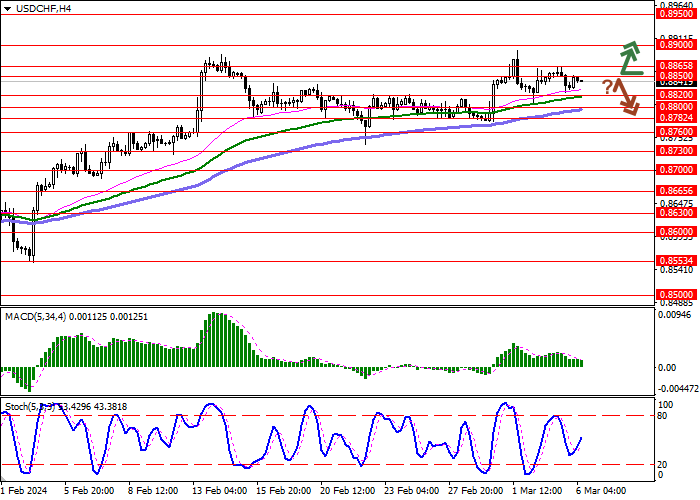The height and width of the screenshot is (500, 700).
Task: Select the 0.85534 price level label
Action: tap(676, 261)
